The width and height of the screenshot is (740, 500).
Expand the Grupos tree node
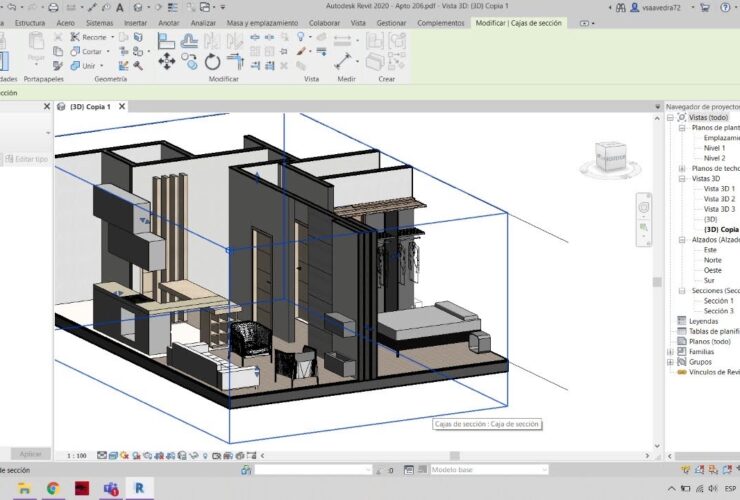click(671, 362)
